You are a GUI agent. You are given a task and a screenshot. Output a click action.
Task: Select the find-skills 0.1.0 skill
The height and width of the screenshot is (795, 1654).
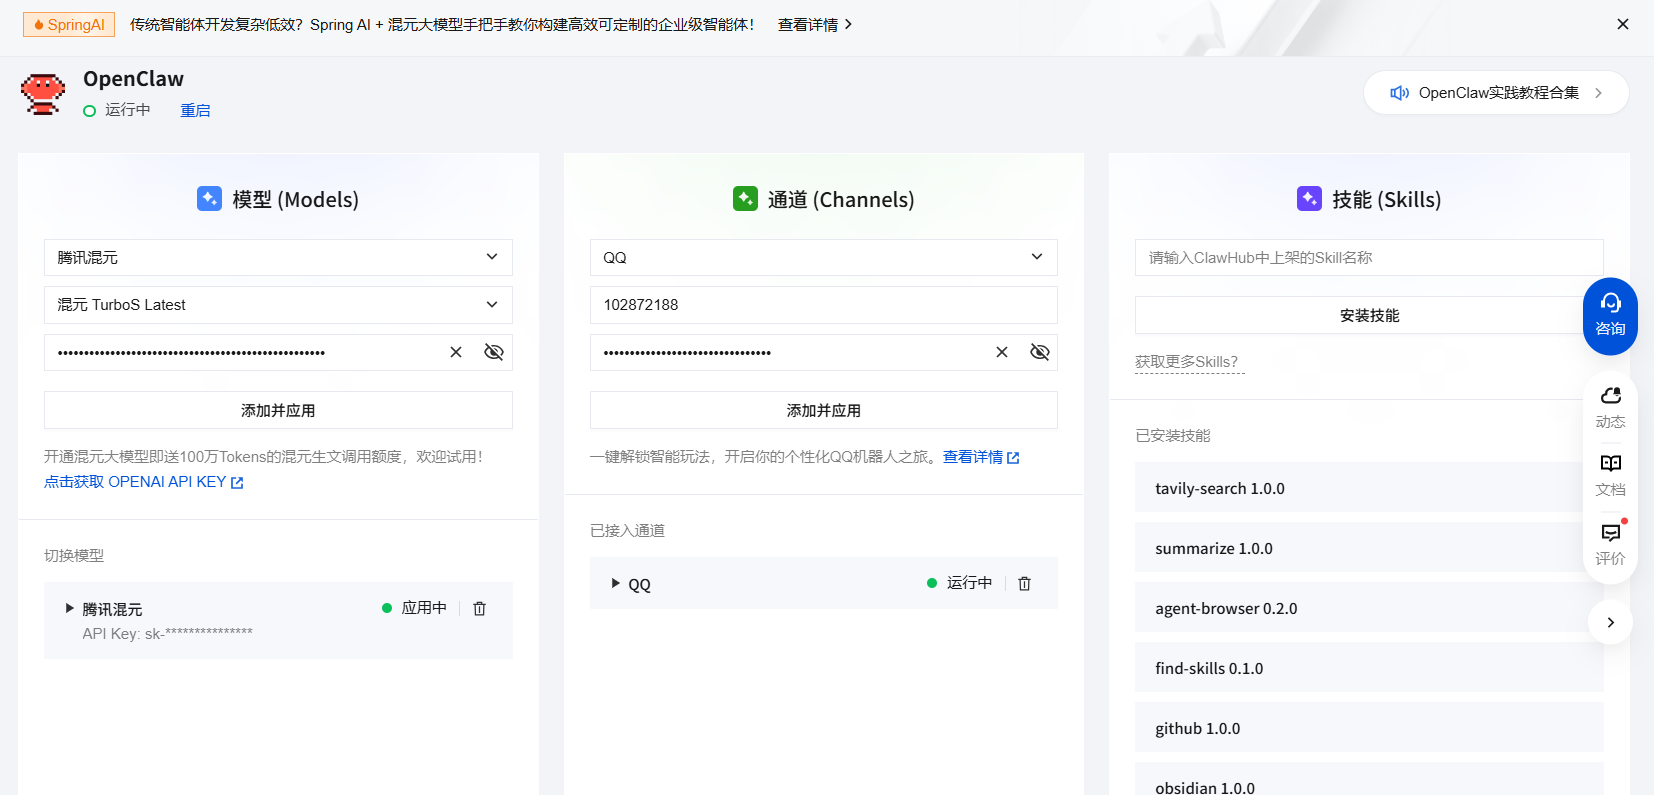point(1369,668)
